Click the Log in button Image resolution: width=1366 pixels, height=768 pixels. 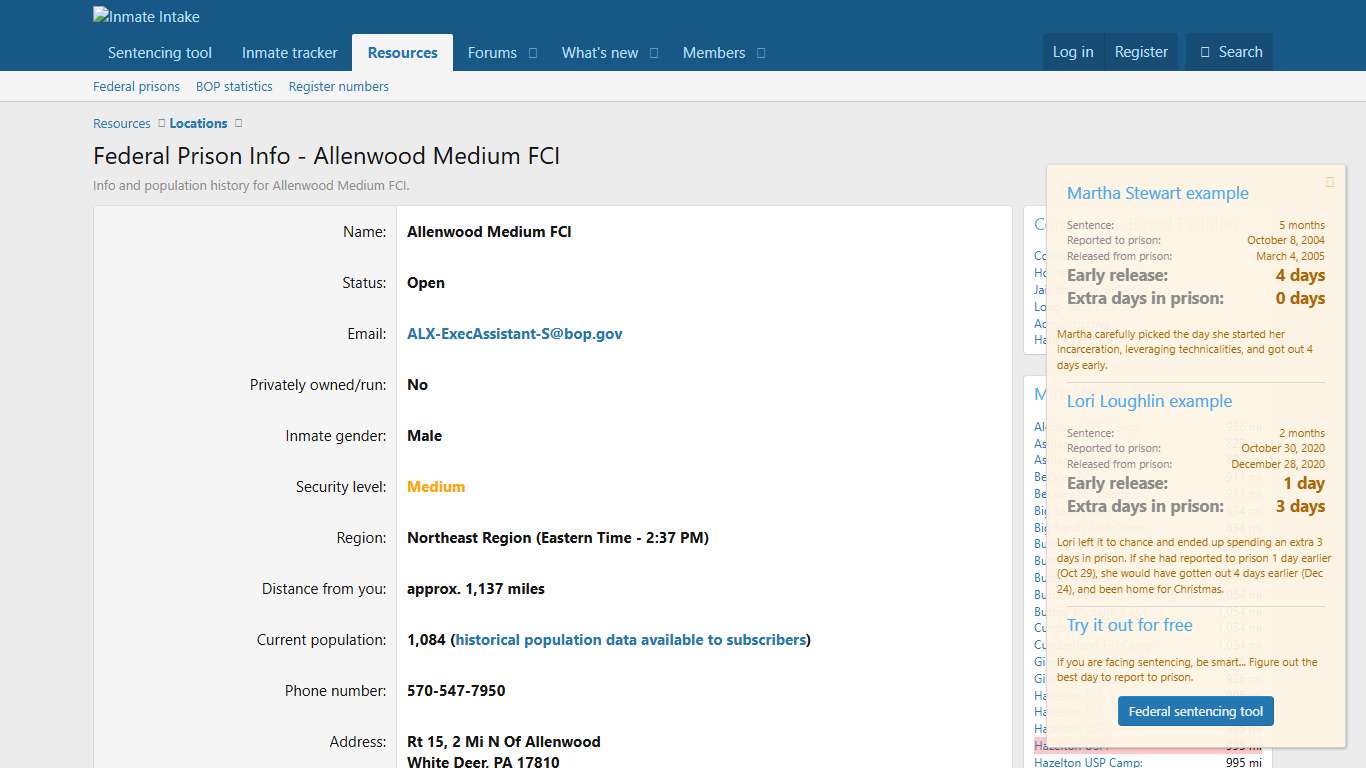[x=1073, y=52]
